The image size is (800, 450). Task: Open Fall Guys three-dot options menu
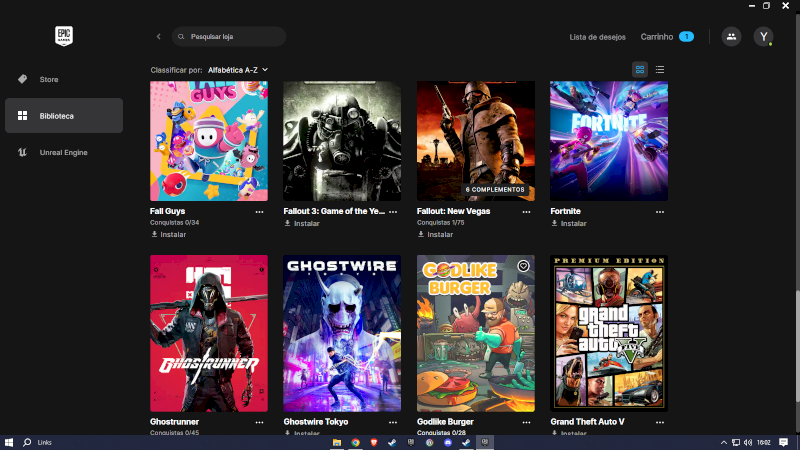tap(259, 212)
